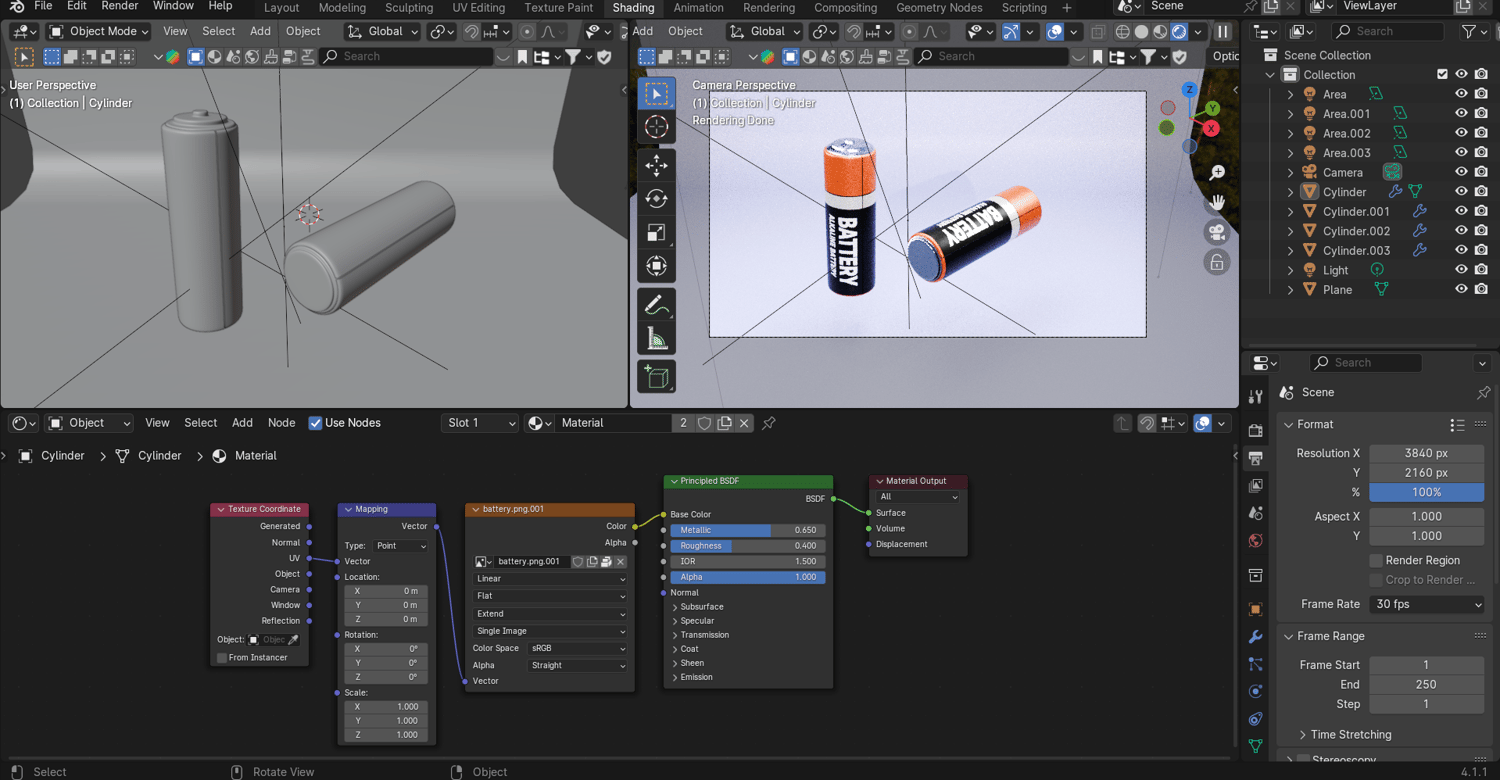Activate the 3D Cursor tool
This screenshot has width=1500, height=780.
[x=656, y=126]
